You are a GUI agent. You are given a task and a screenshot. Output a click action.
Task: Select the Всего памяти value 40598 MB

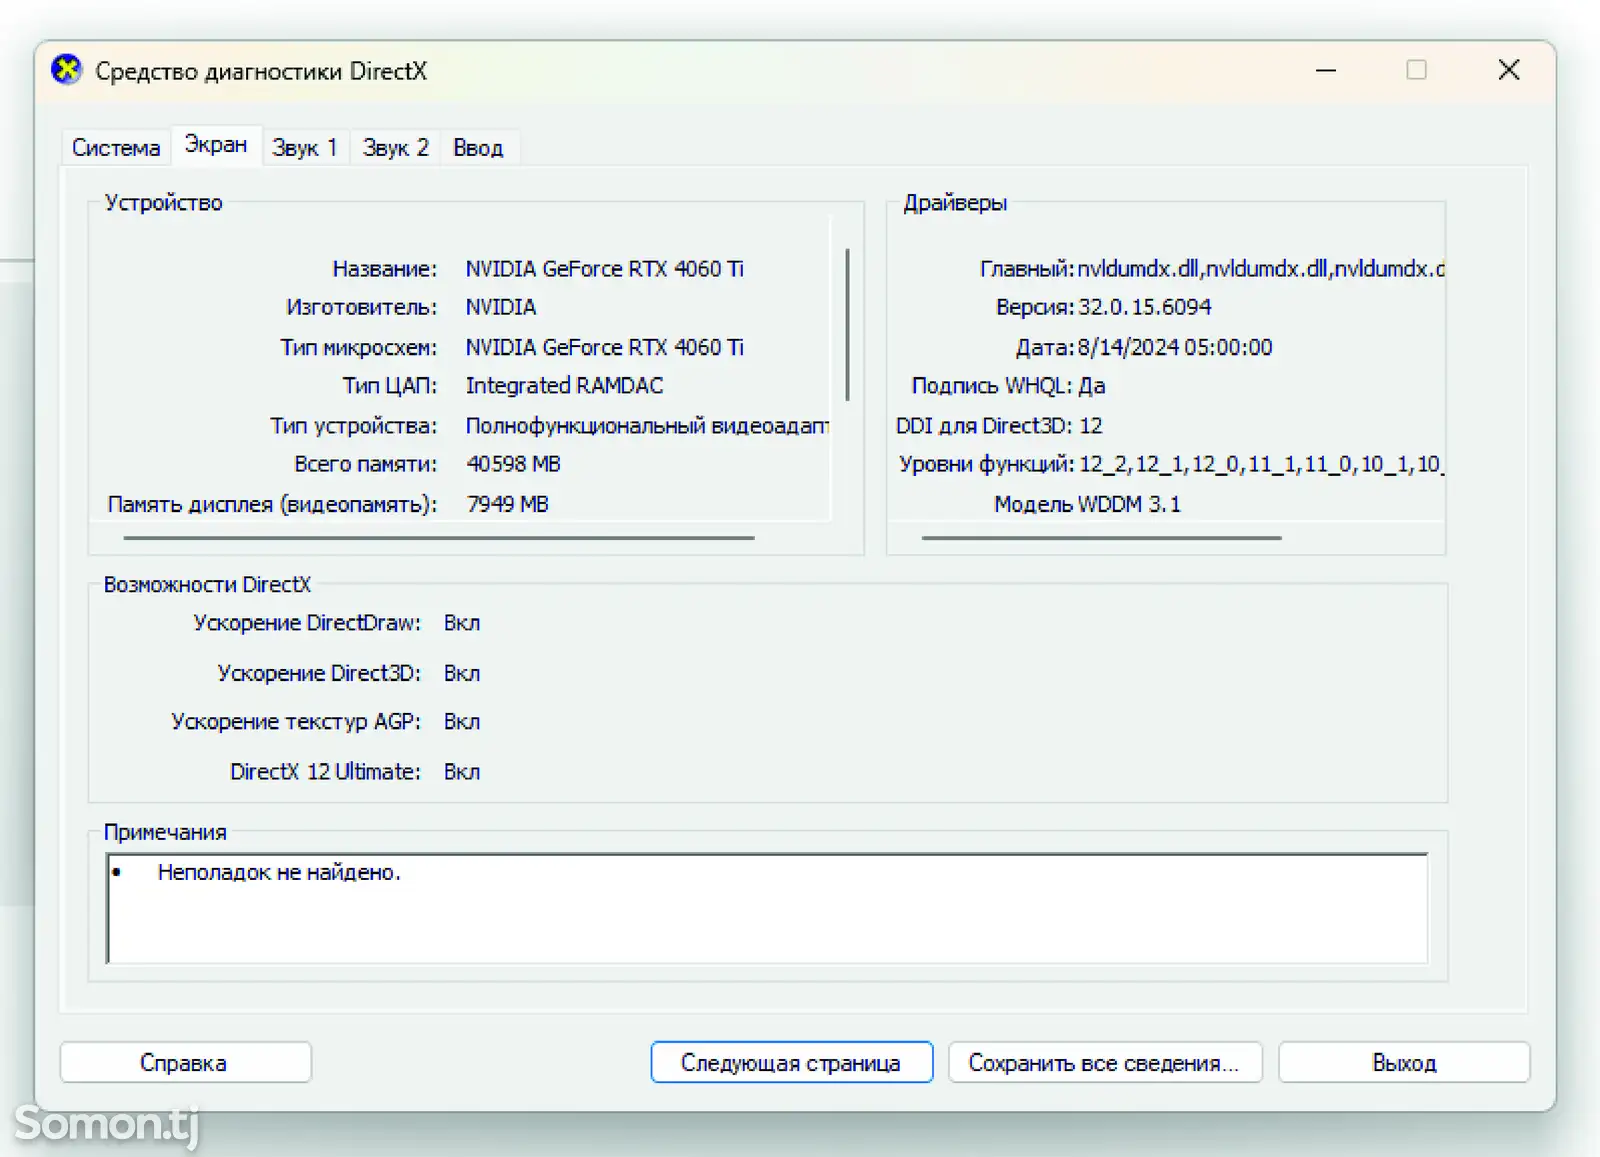coord(513,464)
